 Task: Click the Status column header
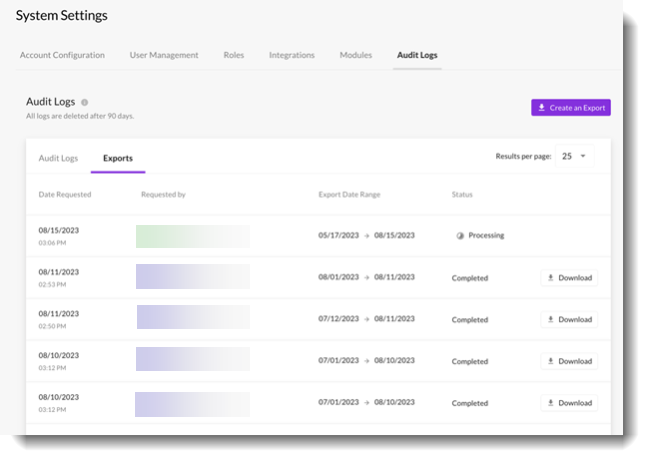click(x=462, y=194)
